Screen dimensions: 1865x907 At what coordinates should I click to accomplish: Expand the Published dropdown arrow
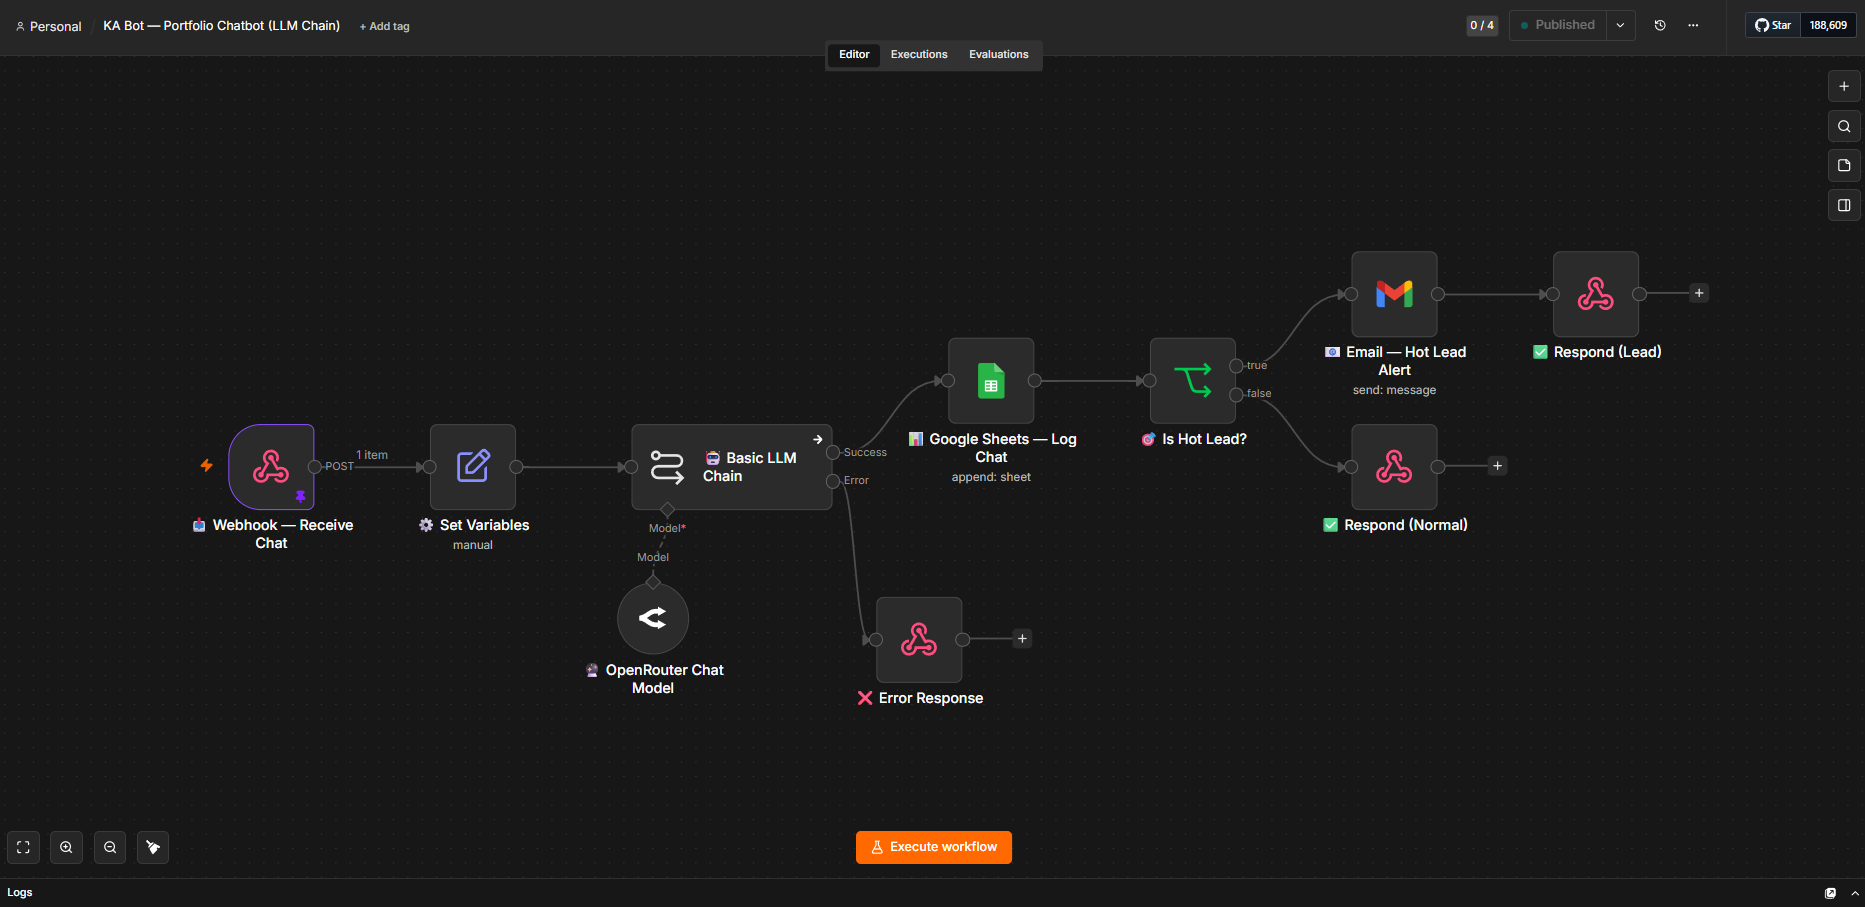point(1620,25)
